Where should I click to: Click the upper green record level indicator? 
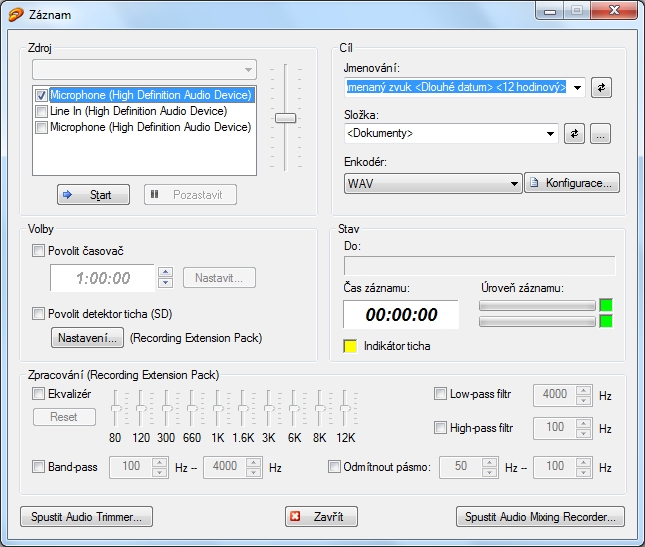point(606,305)
